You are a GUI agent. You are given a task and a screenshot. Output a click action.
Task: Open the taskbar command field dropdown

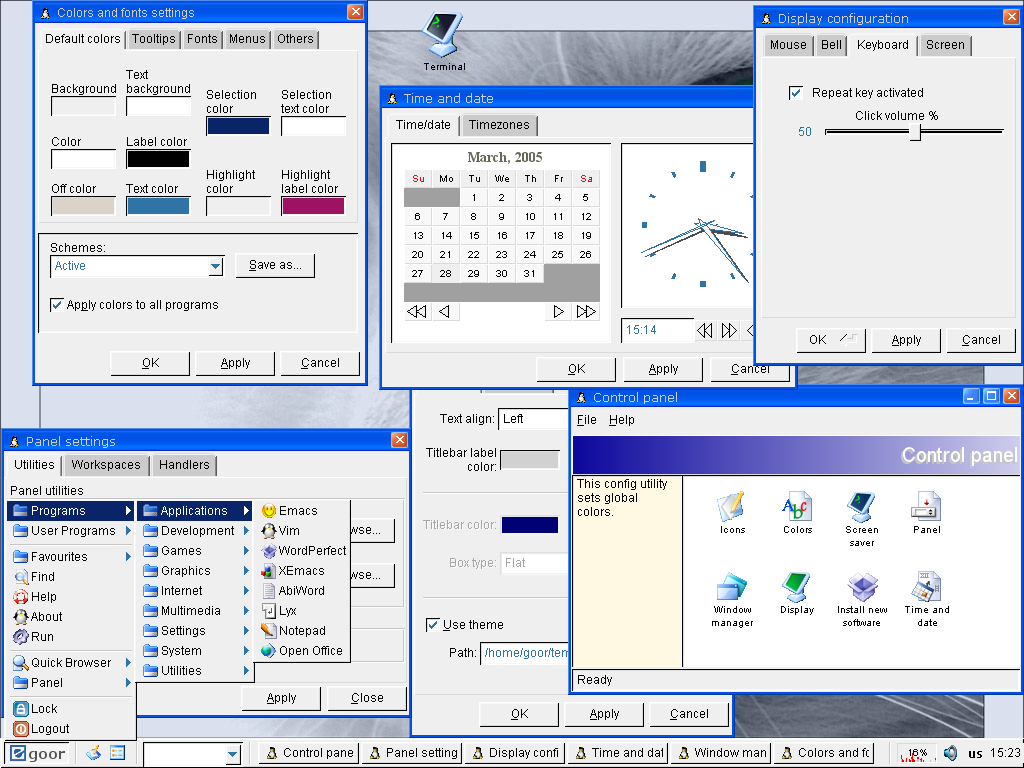tap(233, 754)
